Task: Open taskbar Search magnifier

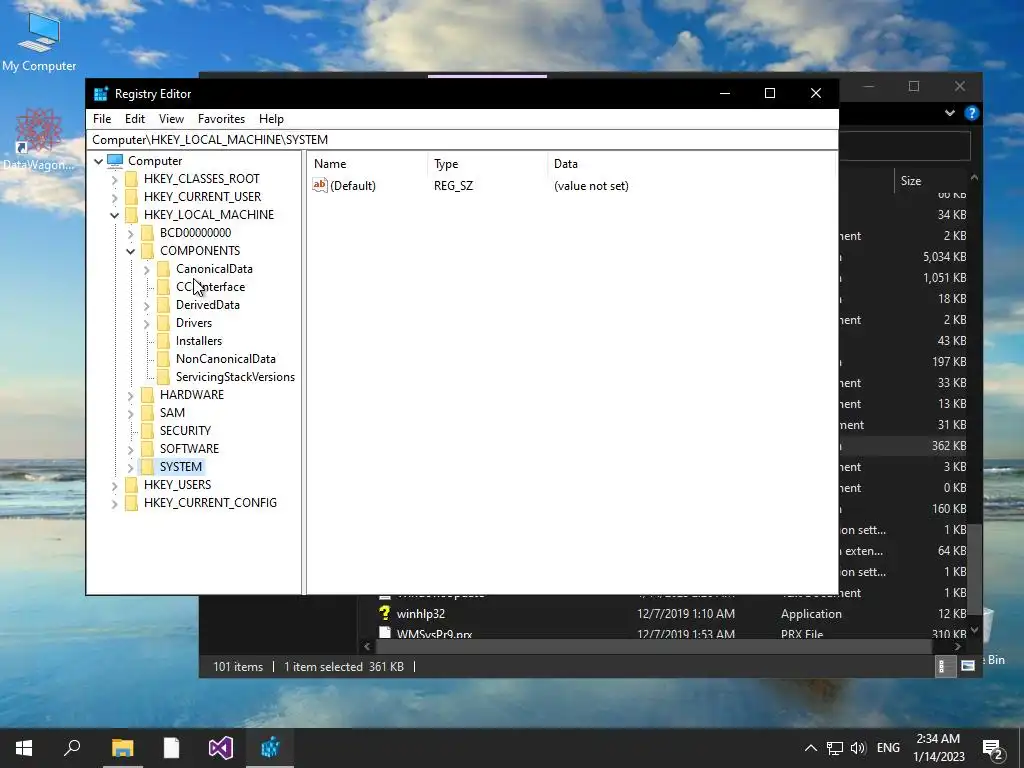Action: (72, 748)
